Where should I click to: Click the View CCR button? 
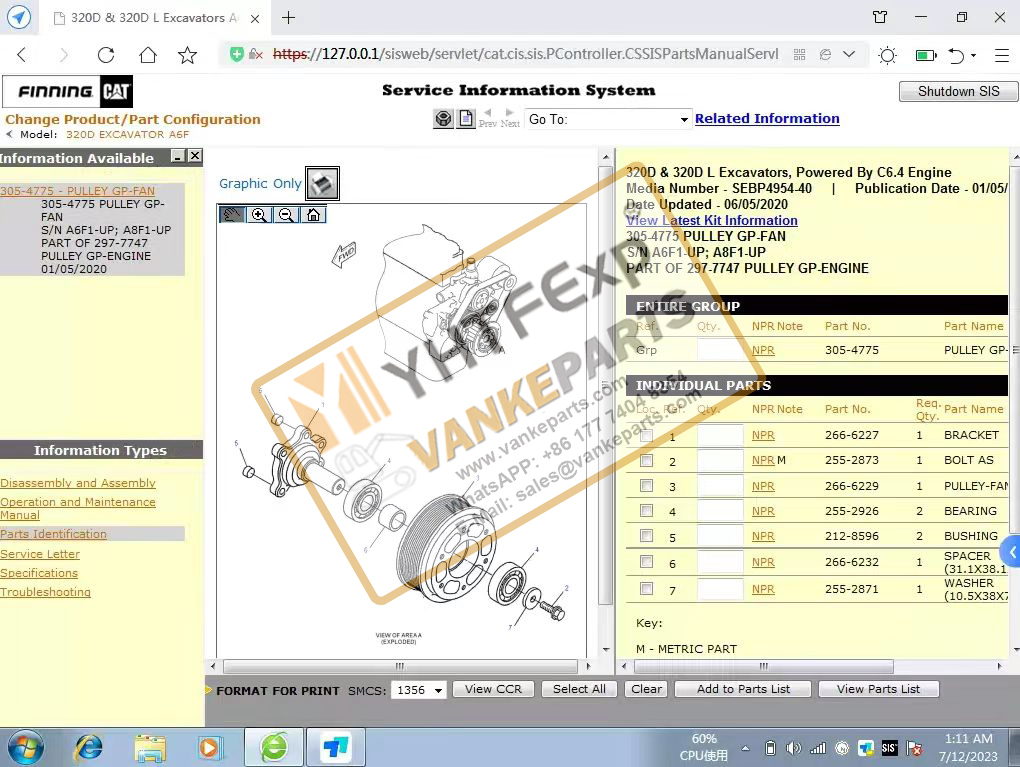click(493, 689)
